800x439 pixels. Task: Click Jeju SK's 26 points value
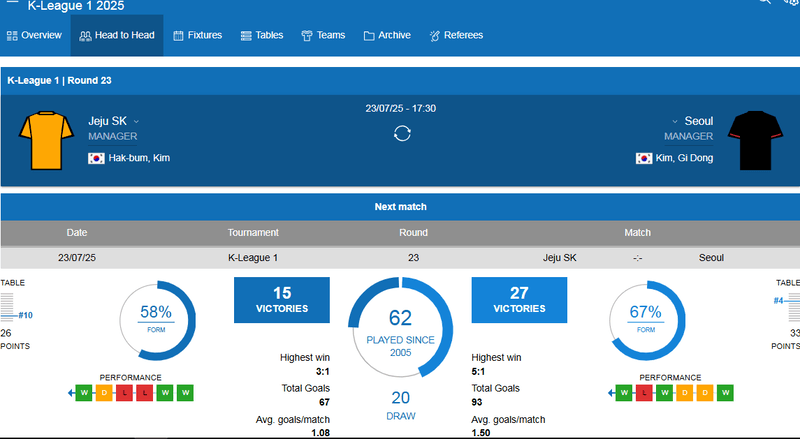tap(6, 333)
